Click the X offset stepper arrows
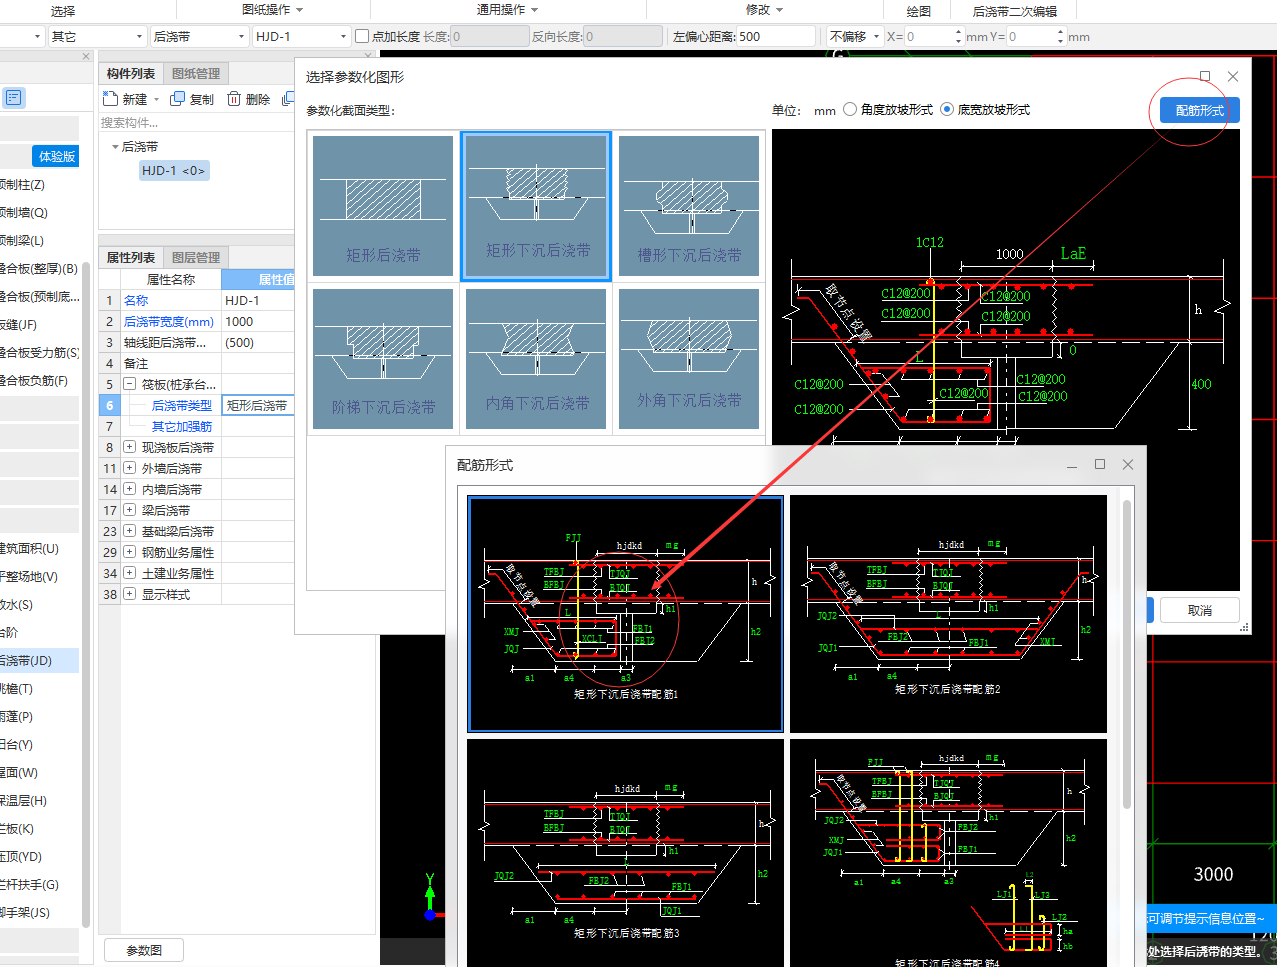This screenshot has width=1277, height=967. point(958,36)
